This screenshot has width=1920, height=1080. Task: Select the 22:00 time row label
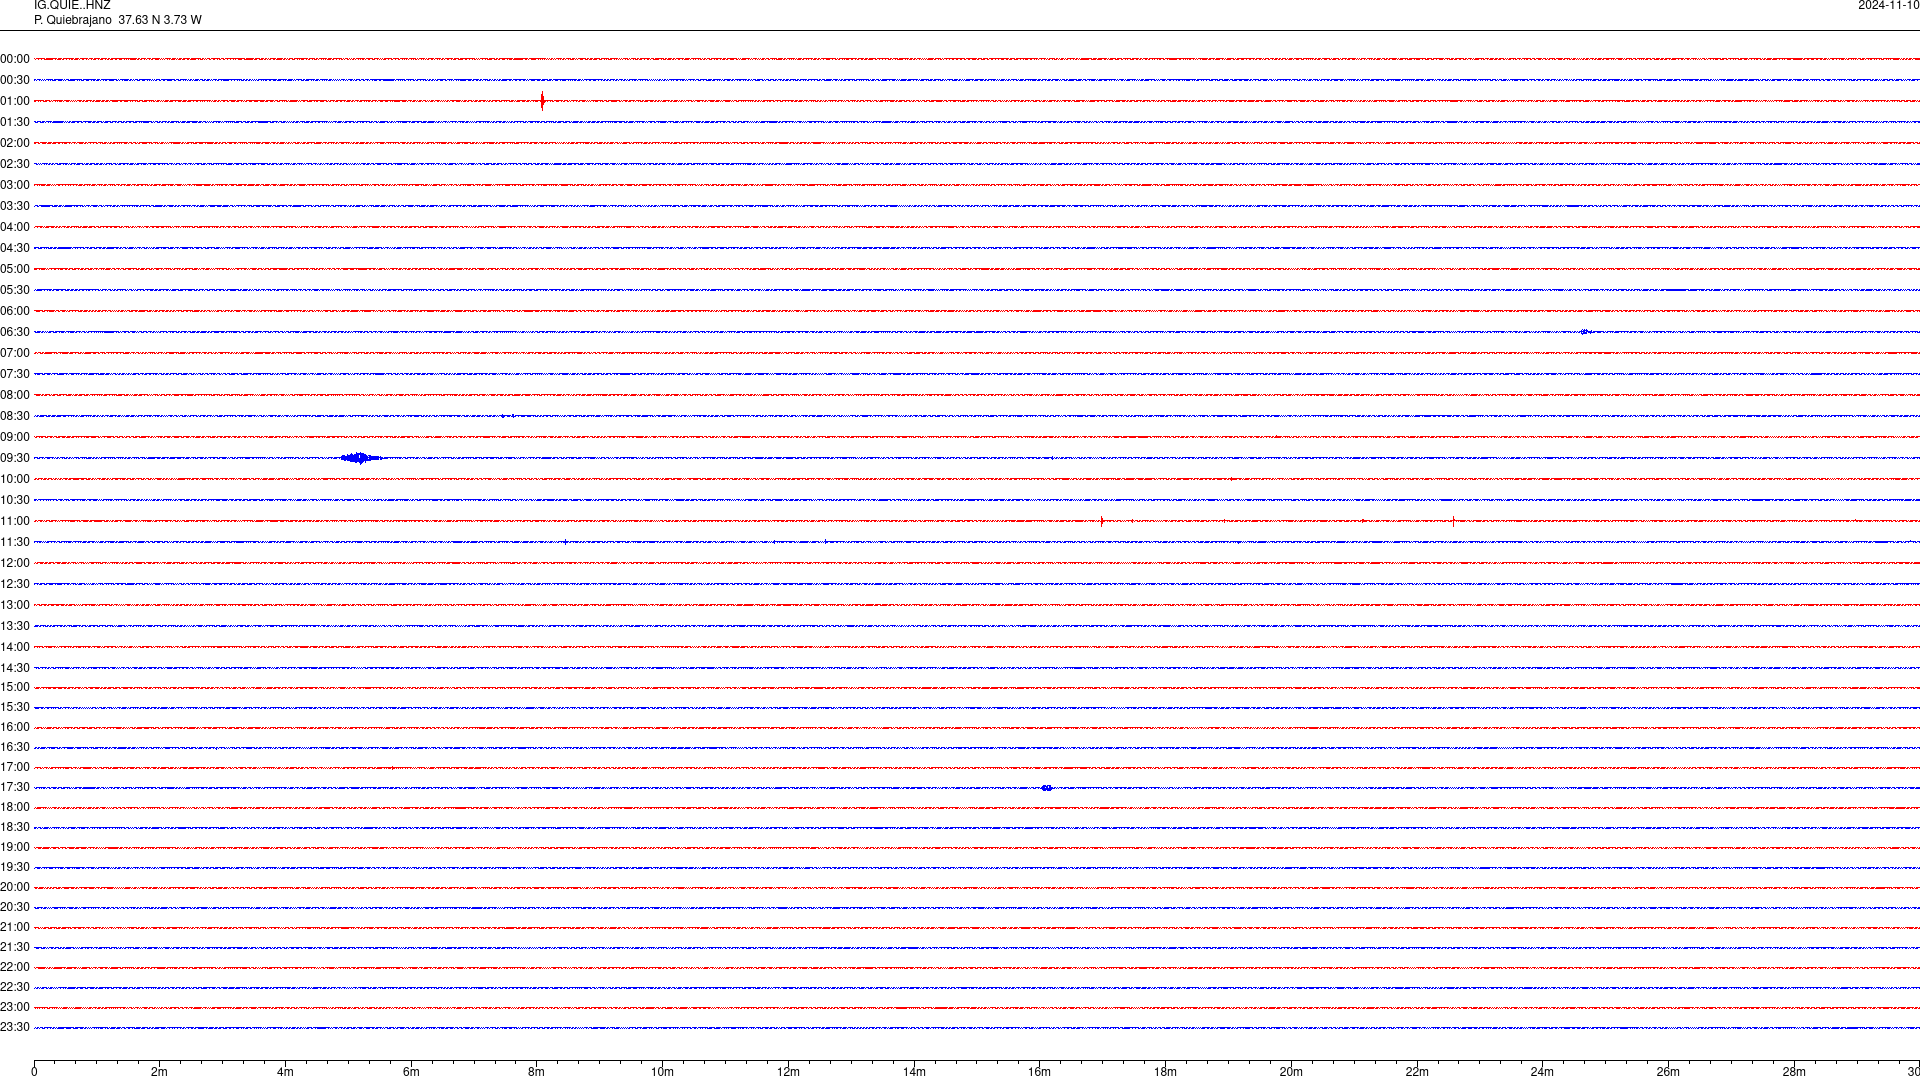[15, 967]
